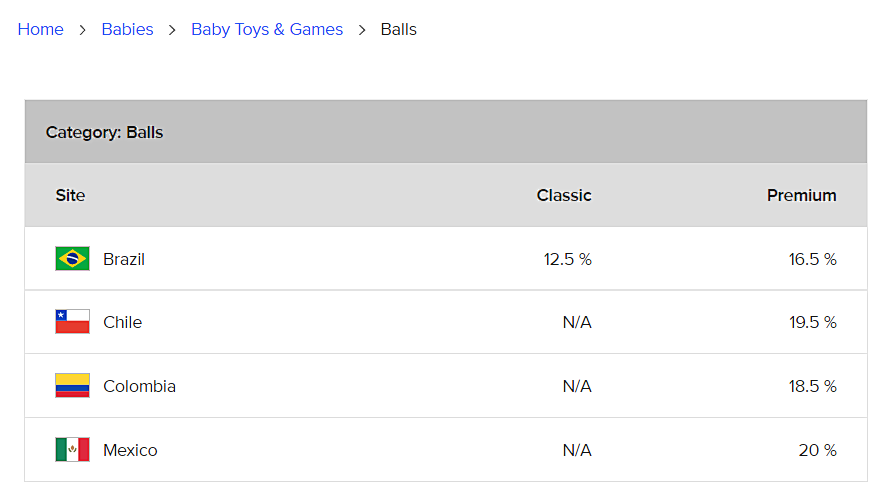The height and width of the screenshot is (501, 890).
Task: Open the Home breadcrumb link
Action: [x=40, y=29]
